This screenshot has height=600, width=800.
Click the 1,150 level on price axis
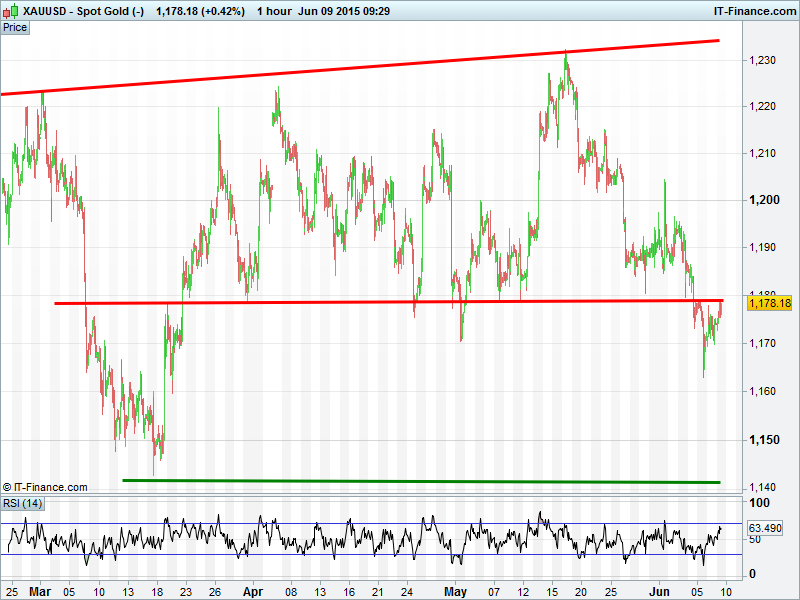(763, 440)
